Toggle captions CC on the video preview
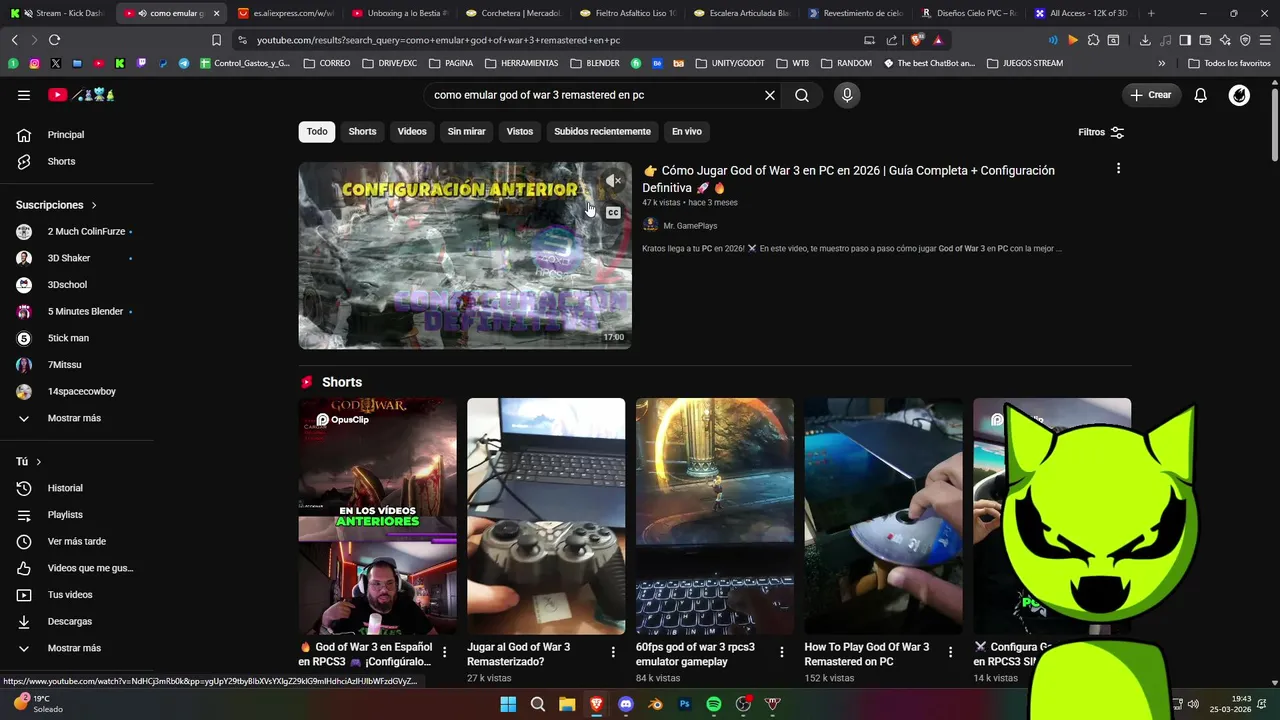This screenshot has height=720, width=1280. pos(613,212)
